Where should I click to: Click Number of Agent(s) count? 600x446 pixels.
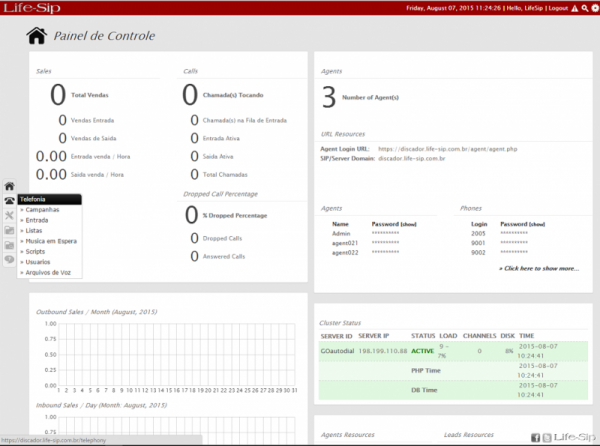329,97
